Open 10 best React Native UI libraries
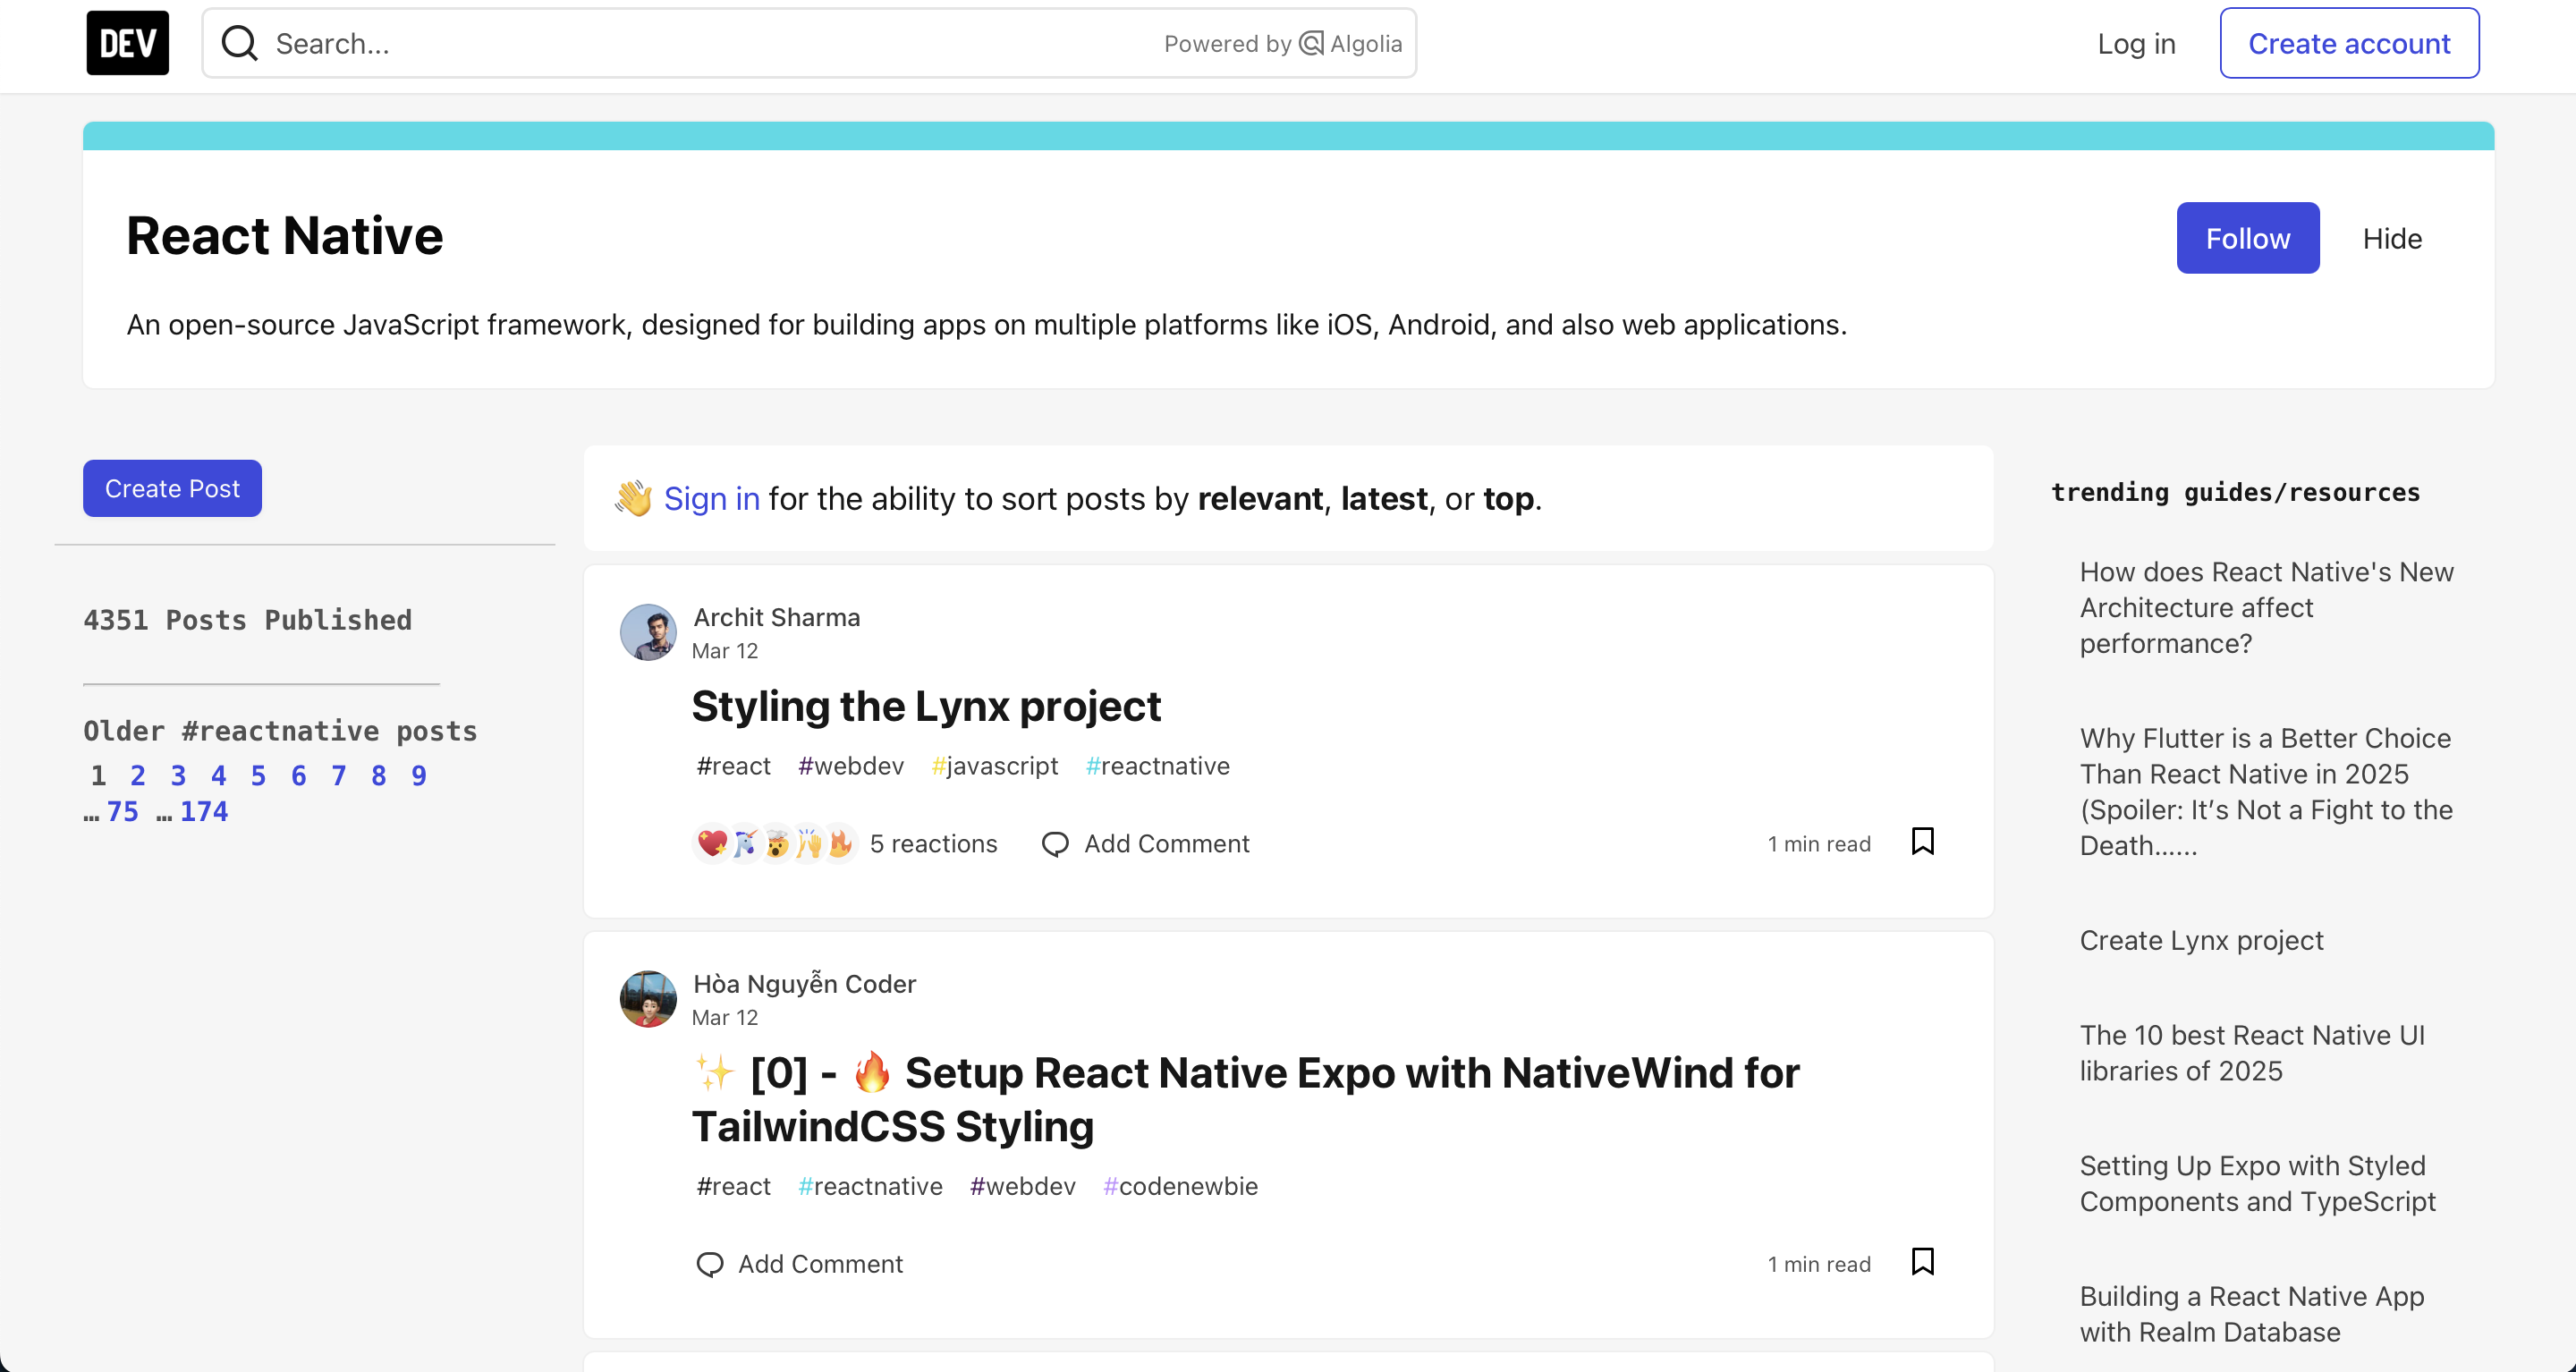Viewport: 2576px width, 1372px height. click(2252, 1053)
